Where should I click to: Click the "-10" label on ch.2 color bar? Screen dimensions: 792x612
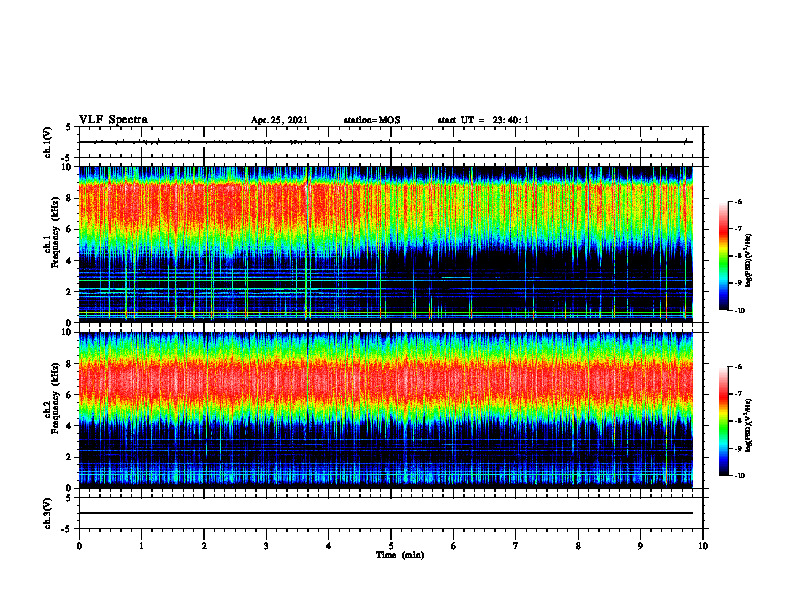[x=739, y=476]
